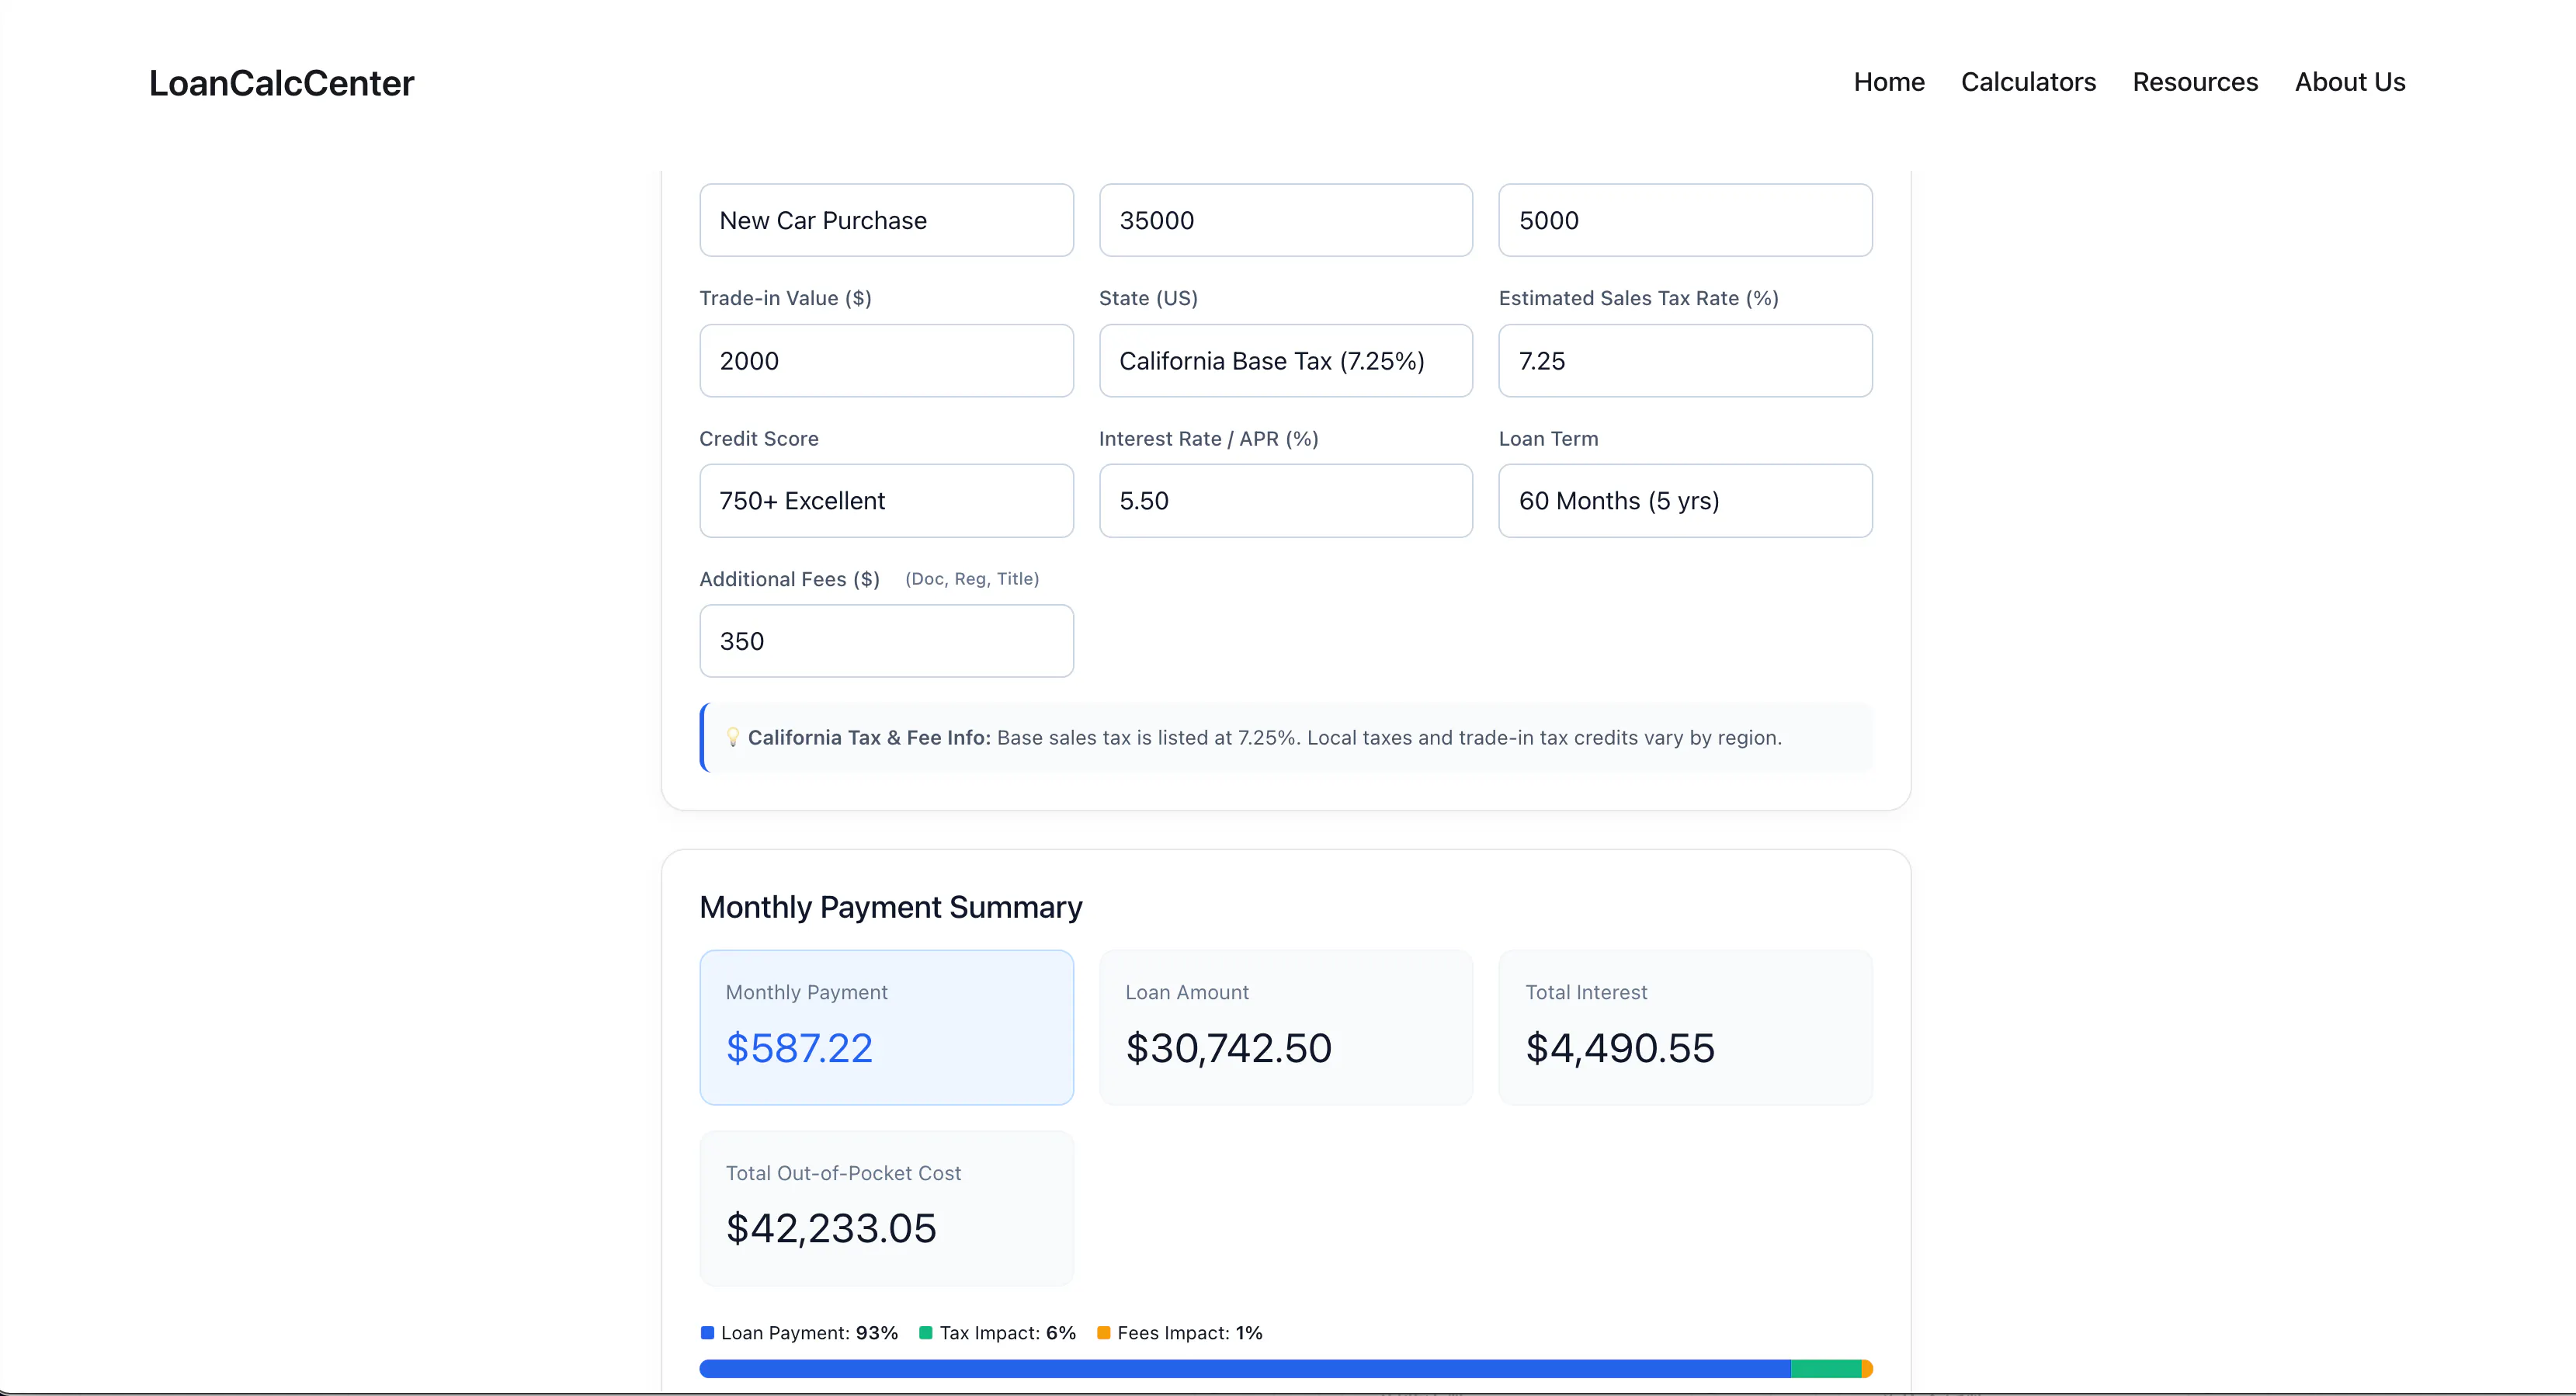
Task: Edit the Estimated Sales Tax Rate field
Action: (x=1685, y=360)
